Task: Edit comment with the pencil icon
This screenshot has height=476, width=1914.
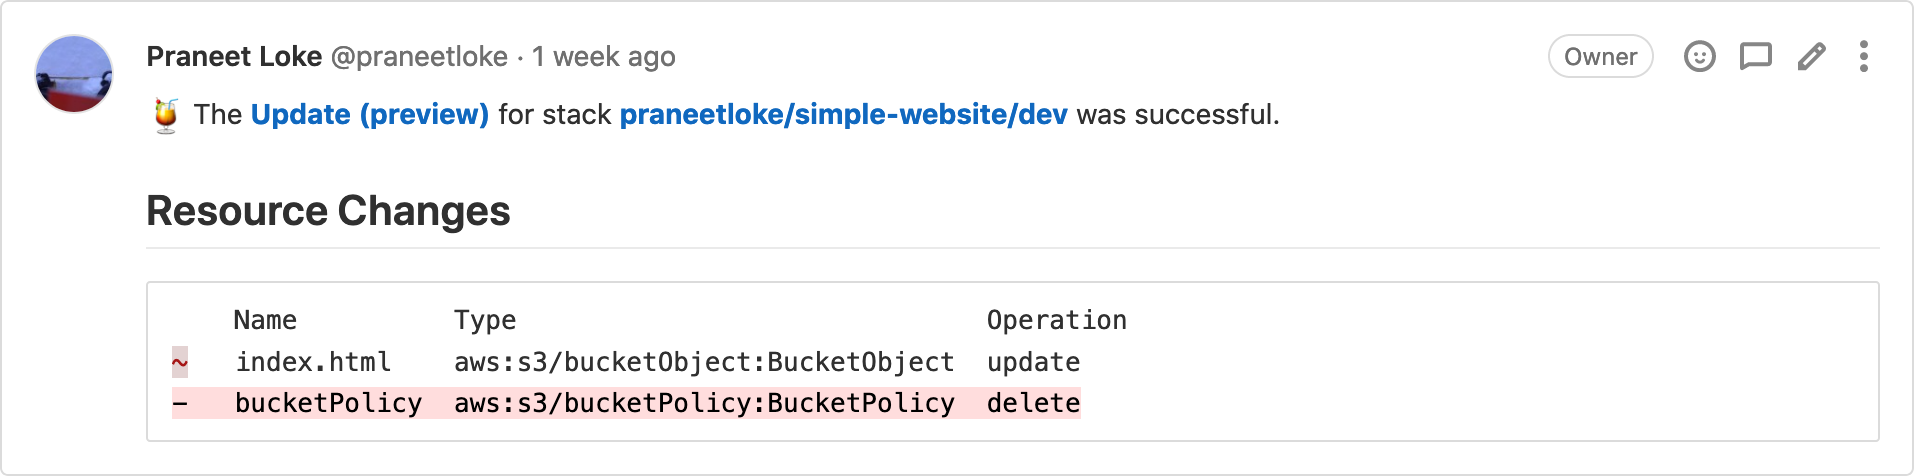Action: click(1811, 57)
